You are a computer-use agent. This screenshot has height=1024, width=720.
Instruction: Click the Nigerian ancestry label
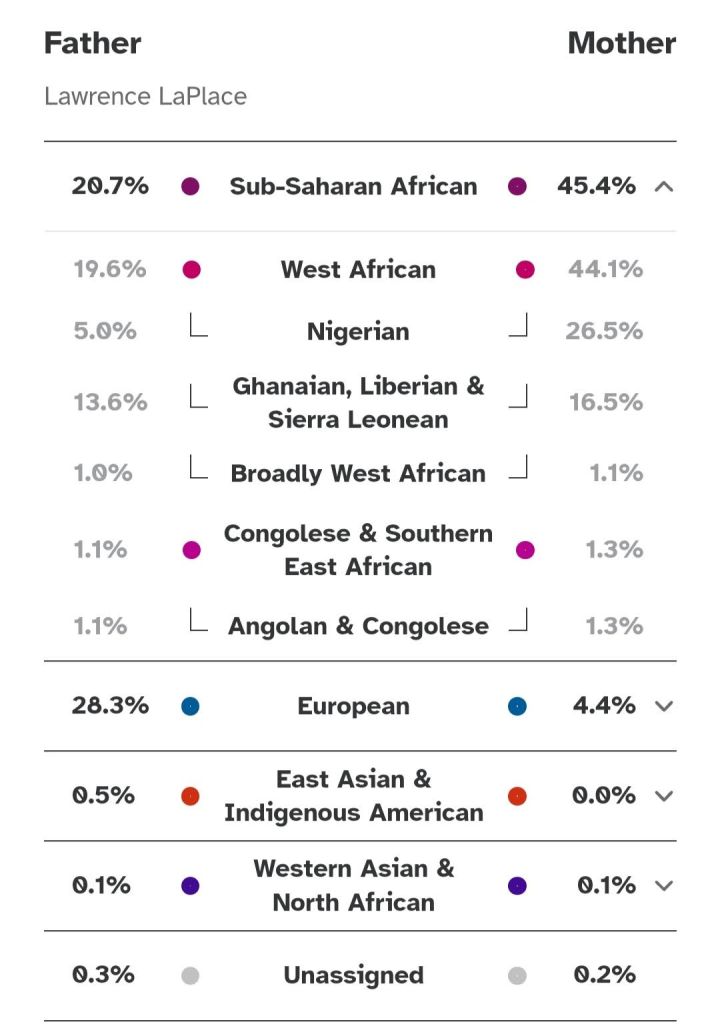click(x=358, y=332)
